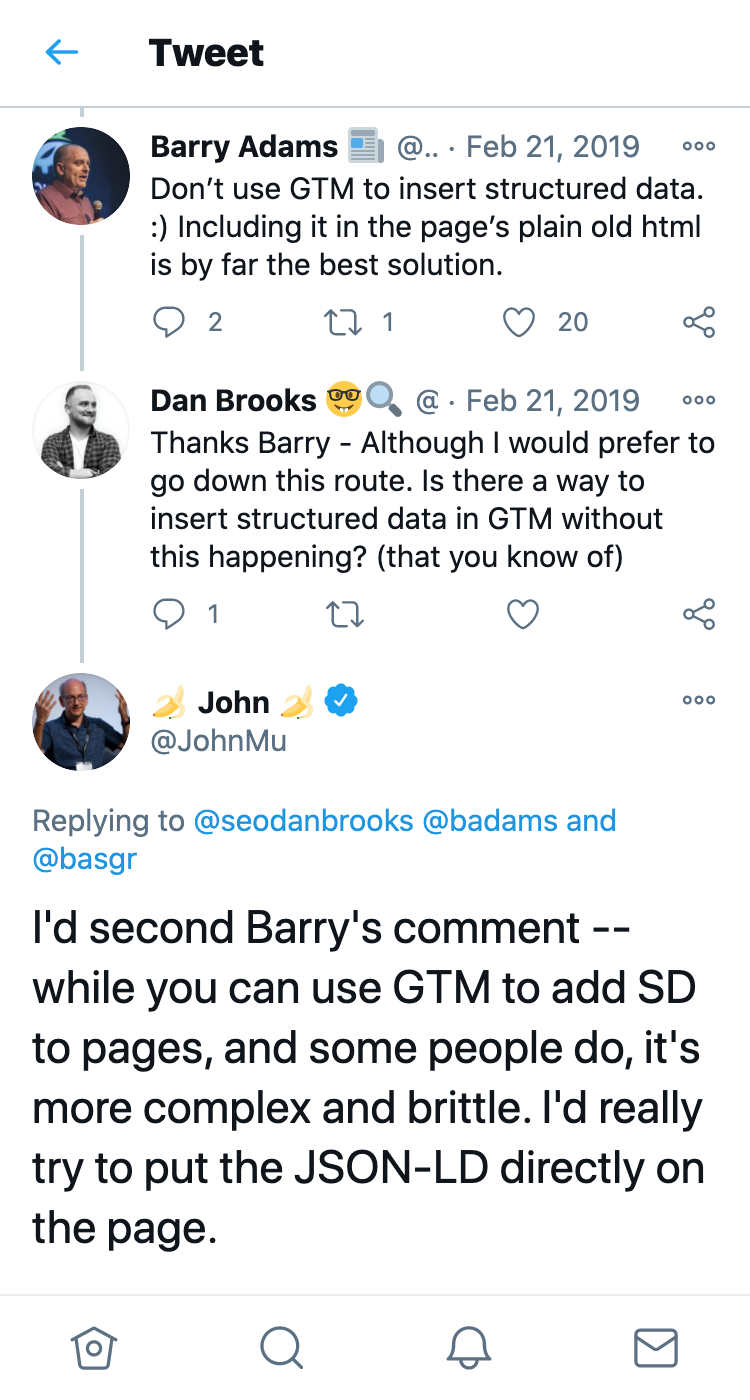Like Dan Brooks' tweet
Image resolution: width=750 pixels, height=1400 pixels.
[523, 613]
